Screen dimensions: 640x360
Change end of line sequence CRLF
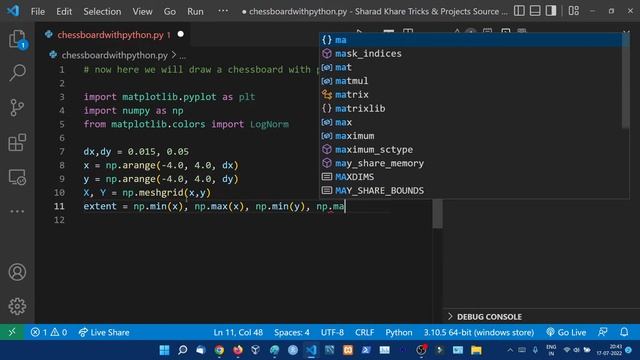click(364, 332)
